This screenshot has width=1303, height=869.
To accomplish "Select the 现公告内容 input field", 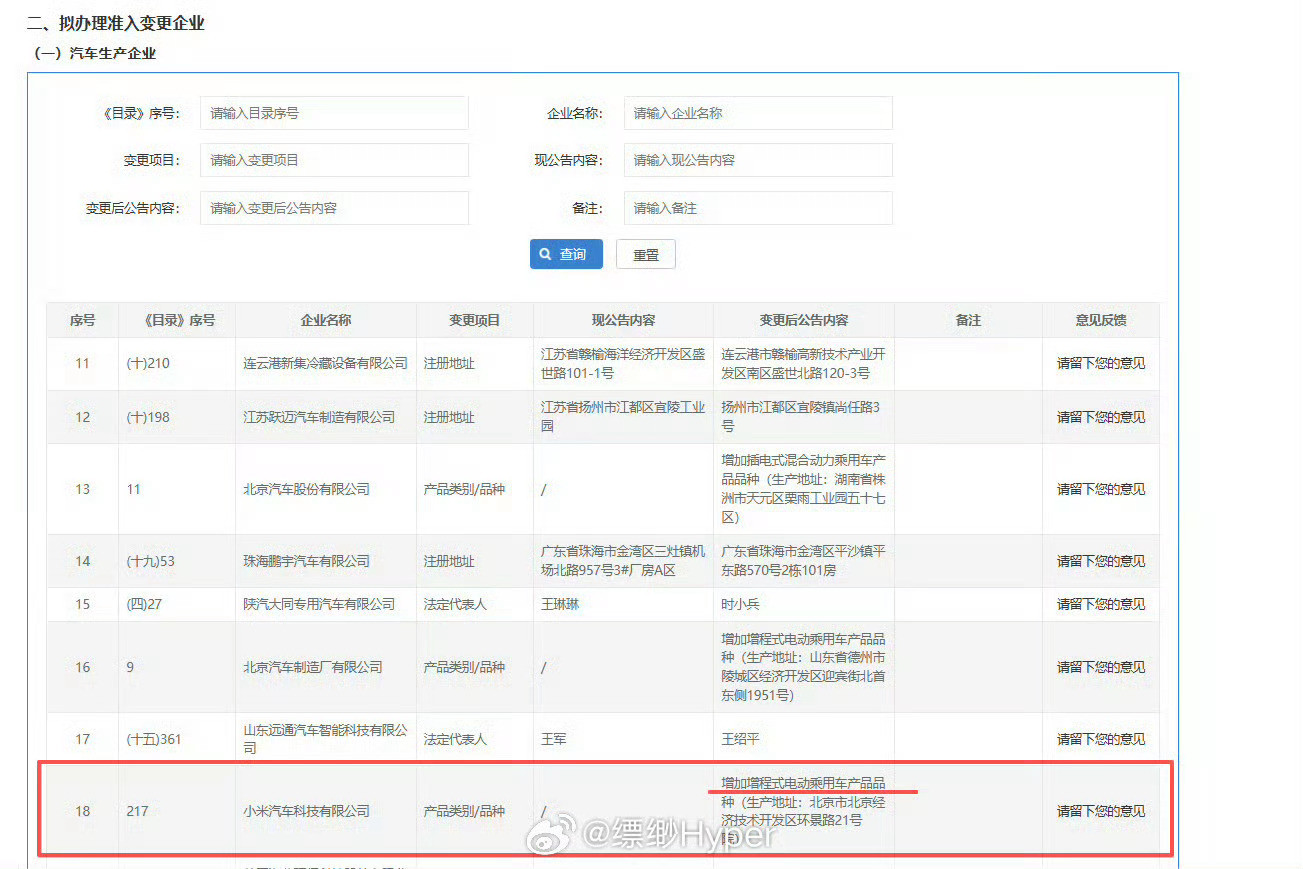I will click(758, 160).
